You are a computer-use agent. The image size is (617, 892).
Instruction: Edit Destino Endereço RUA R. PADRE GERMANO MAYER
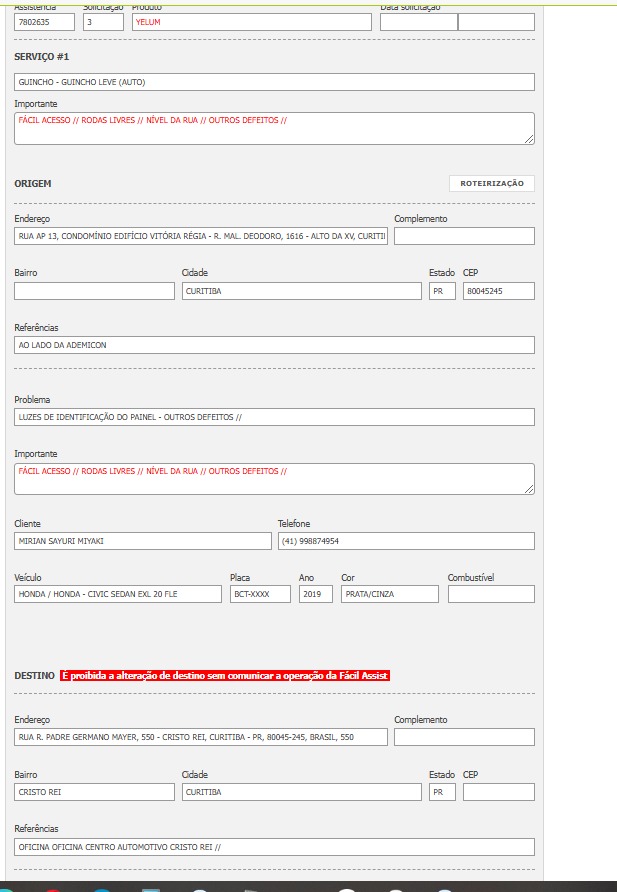click(x=201, y=737)
